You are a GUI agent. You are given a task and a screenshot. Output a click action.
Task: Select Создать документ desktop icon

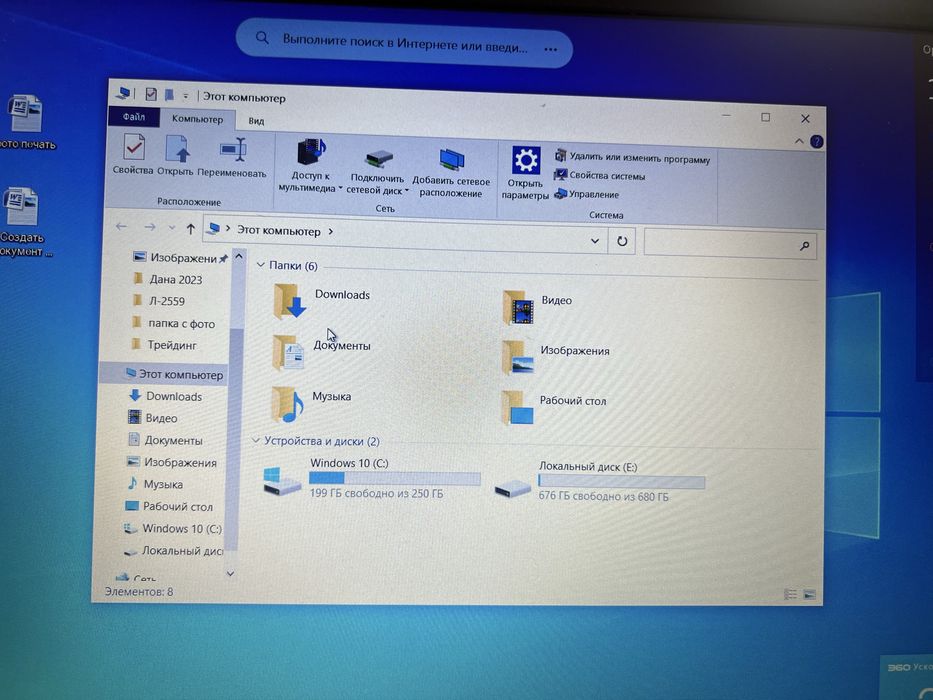point(24,223)
